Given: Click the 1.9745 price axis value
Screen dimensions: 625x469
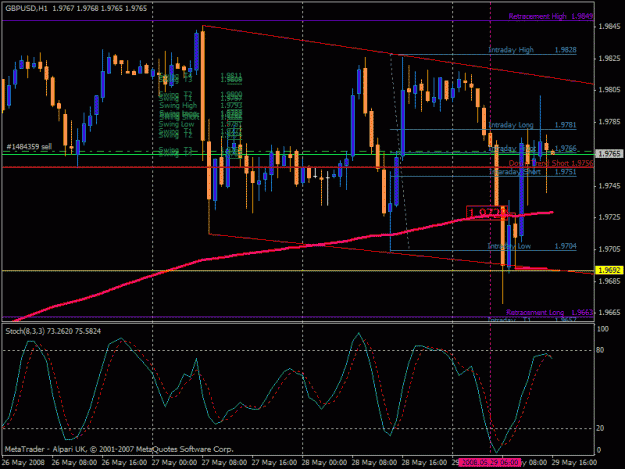Looking at the screenshot, I should tap(609, 186).
